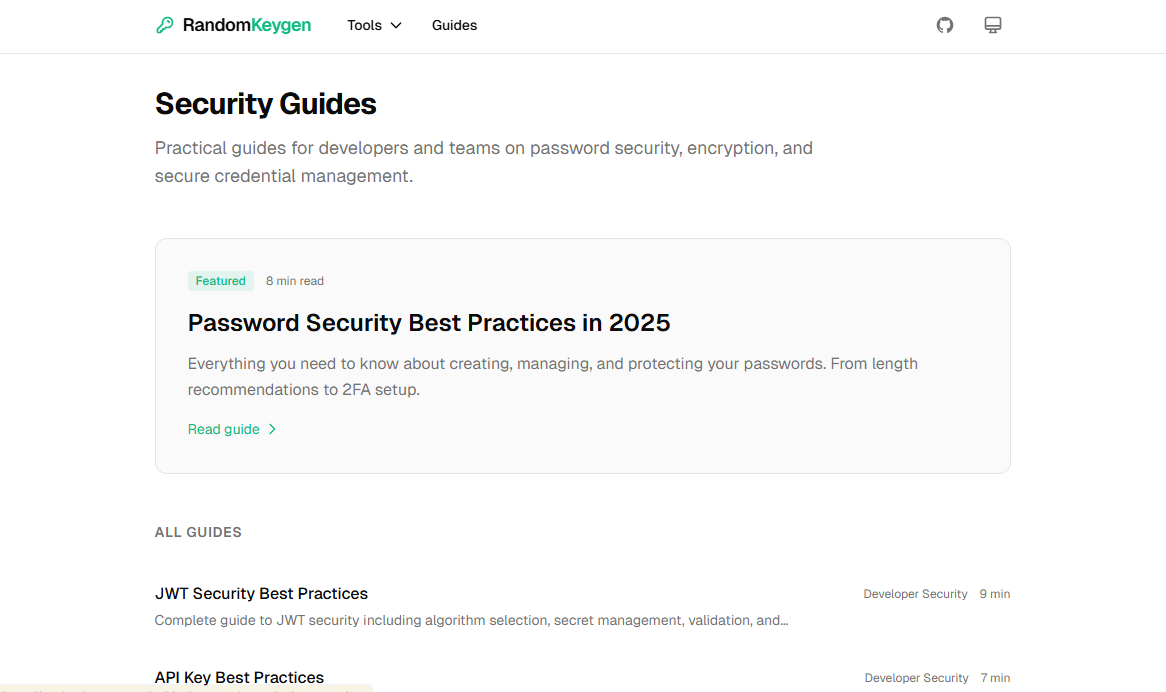Click the Read guide link
Image resolution: width=1166 pixels, height=692 pixels.
(x=224, y=429)
